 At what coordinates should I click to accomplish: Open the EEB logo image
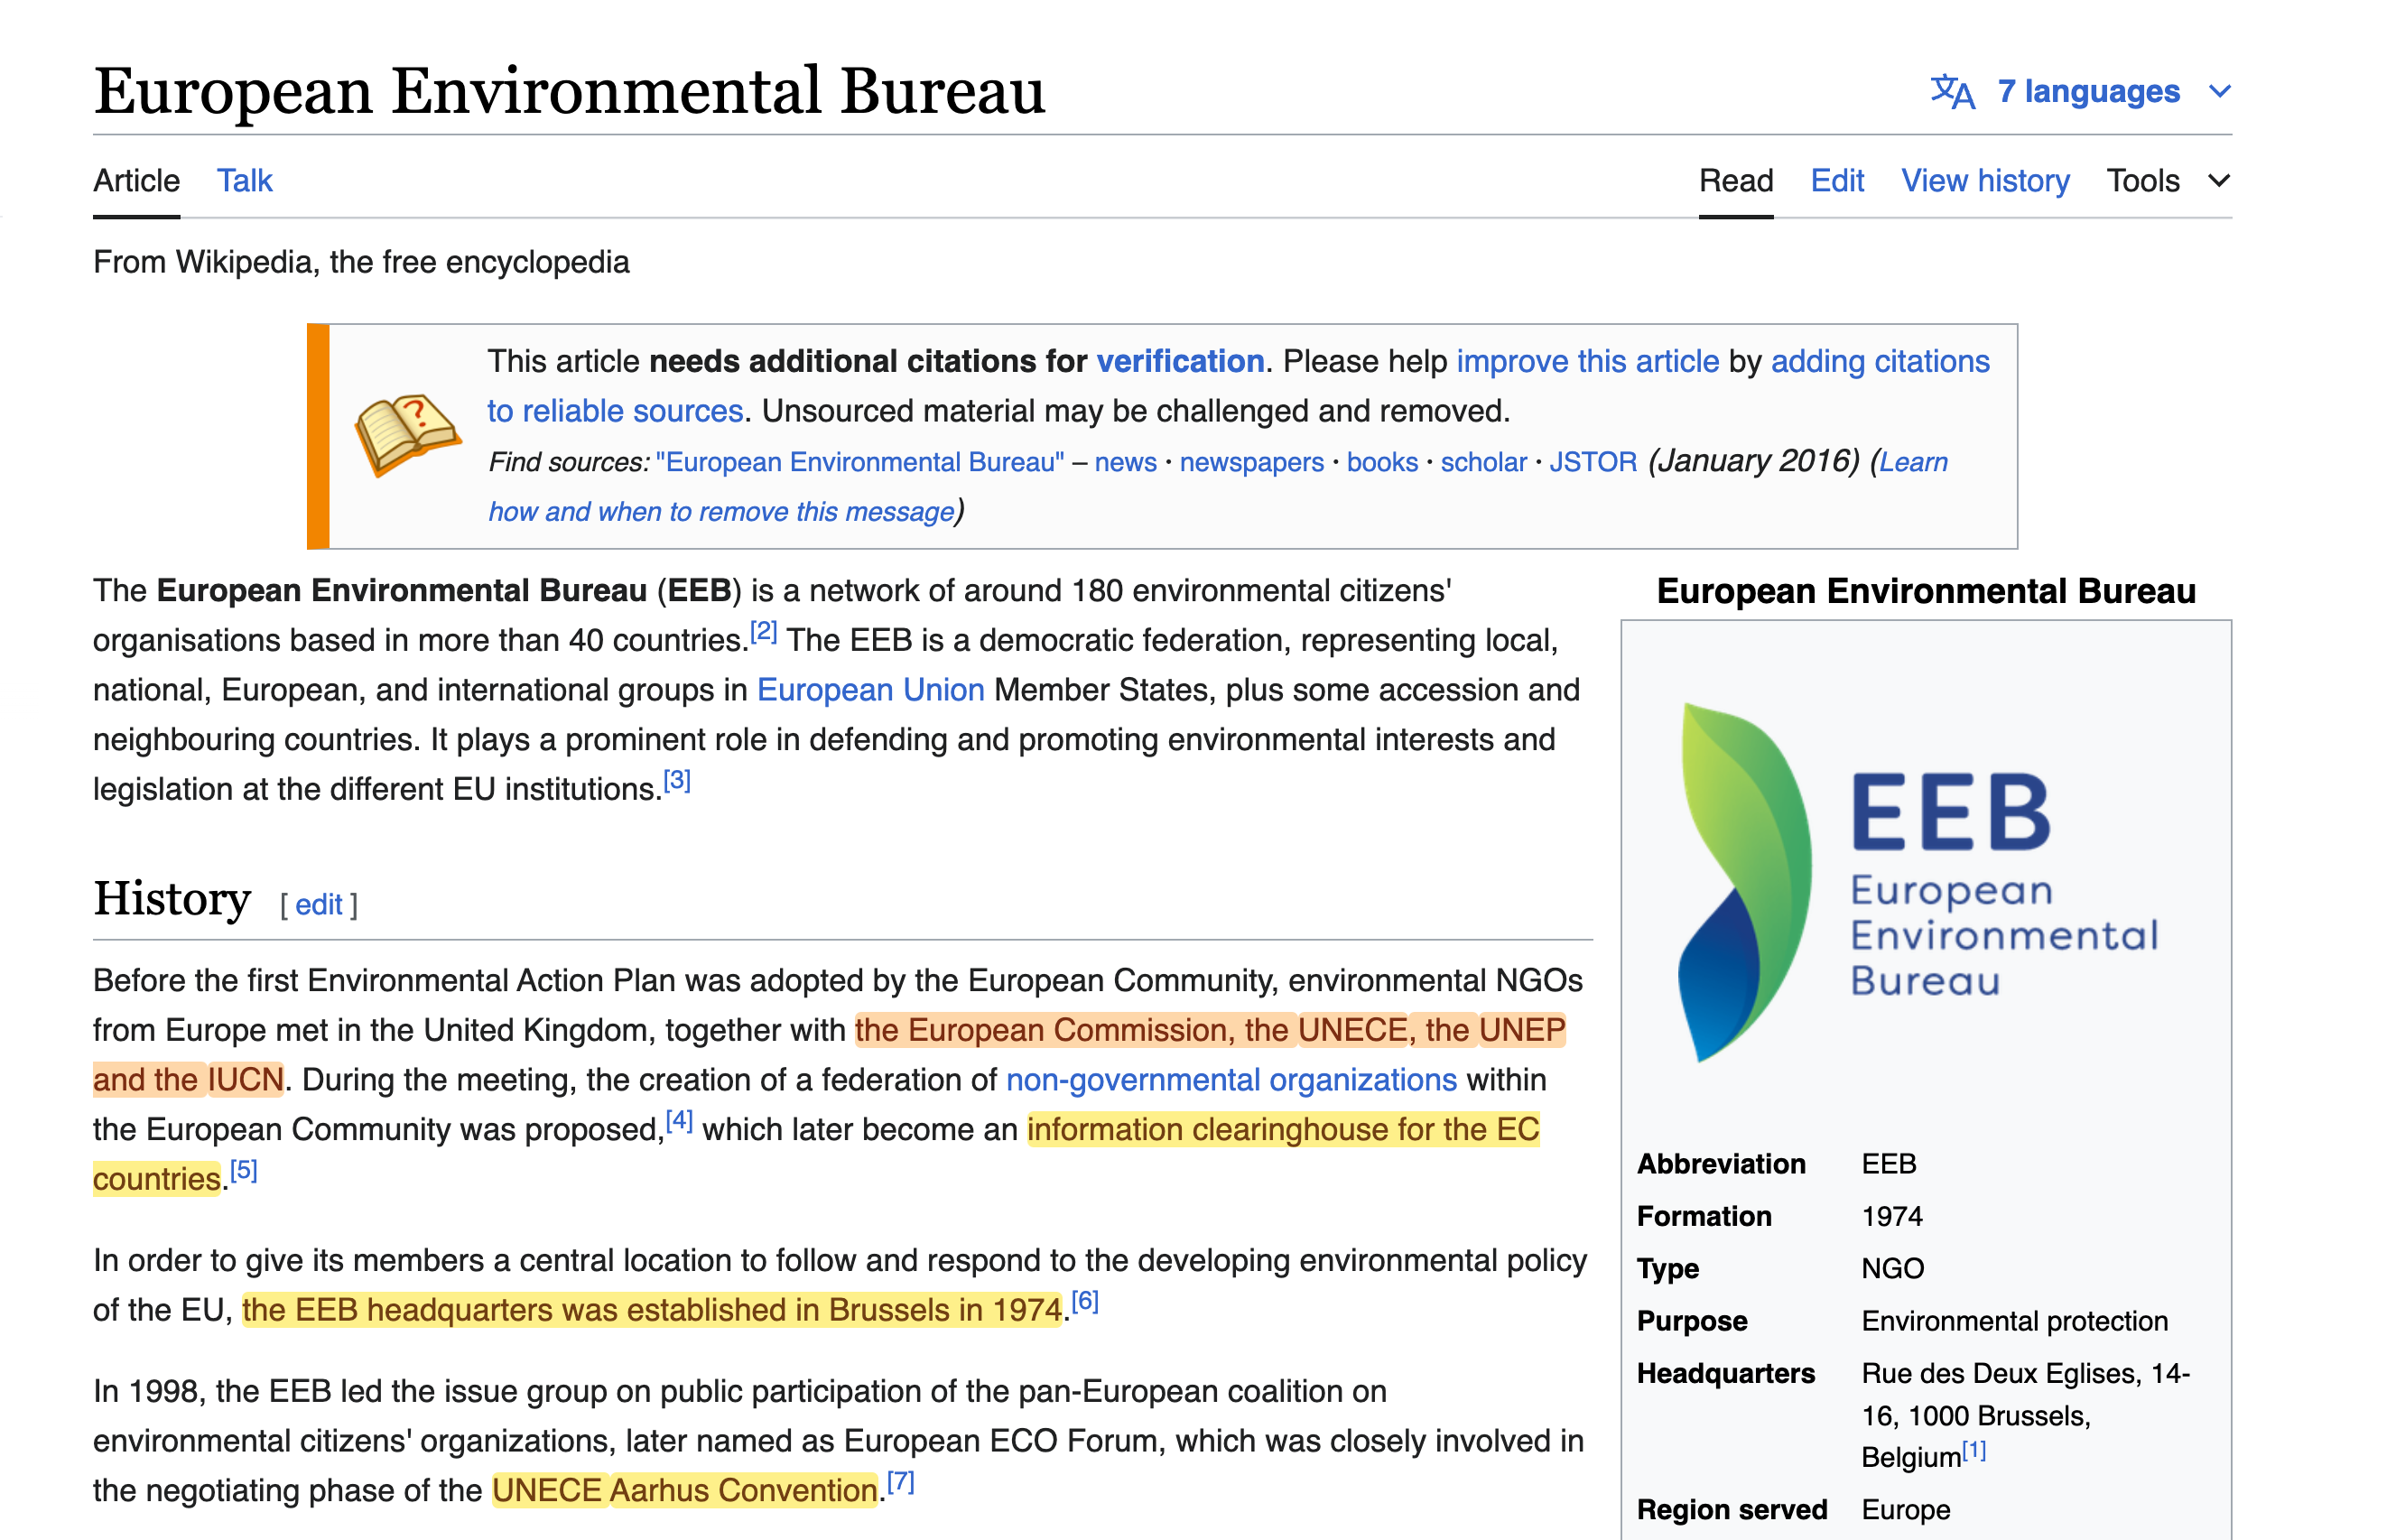point(1918,882)
